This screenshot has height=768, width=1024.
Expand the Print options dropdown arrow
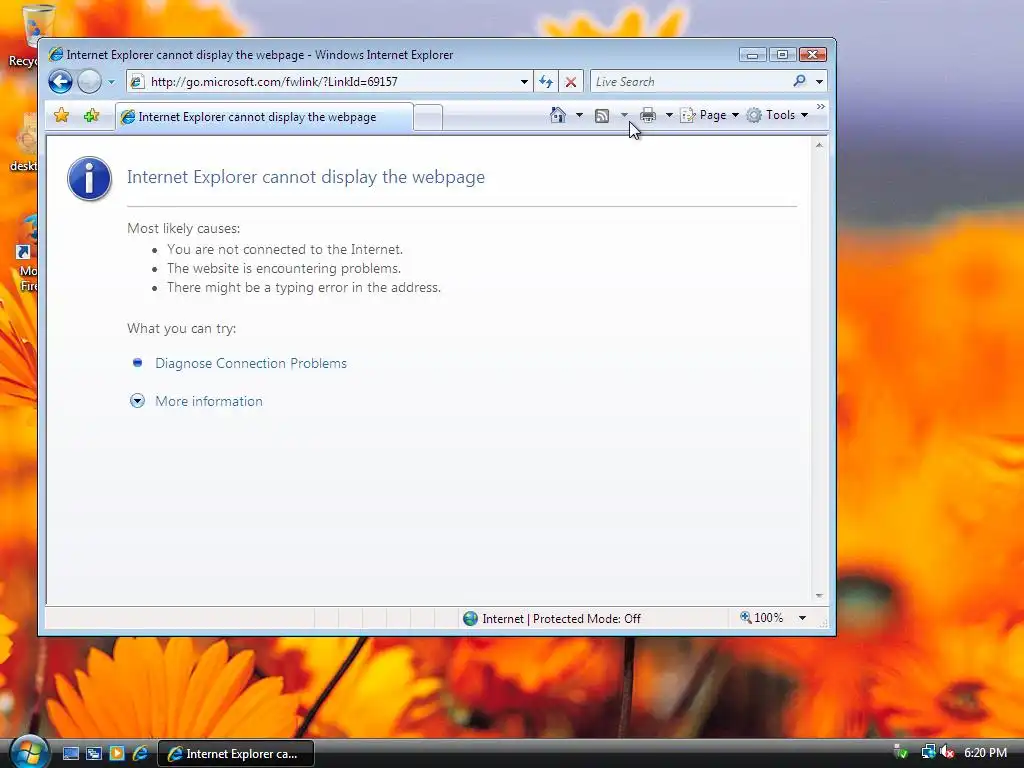click(x=669, y=115)
